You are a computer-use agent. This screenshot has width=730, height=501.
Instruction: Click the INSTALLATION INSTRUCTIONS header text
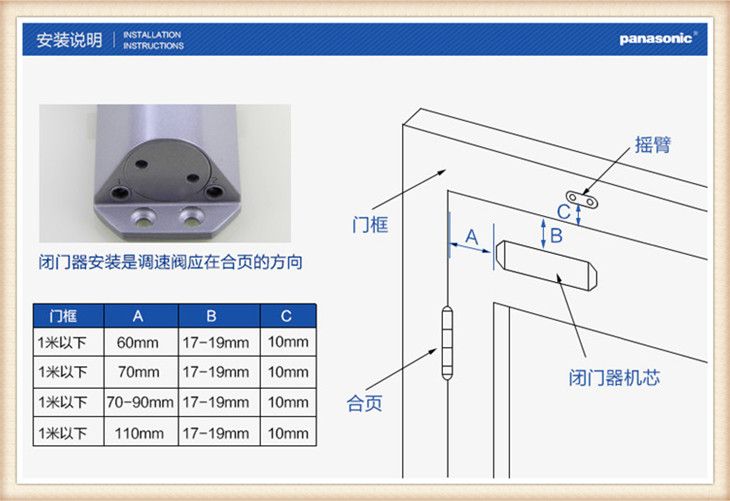(153, 40)
